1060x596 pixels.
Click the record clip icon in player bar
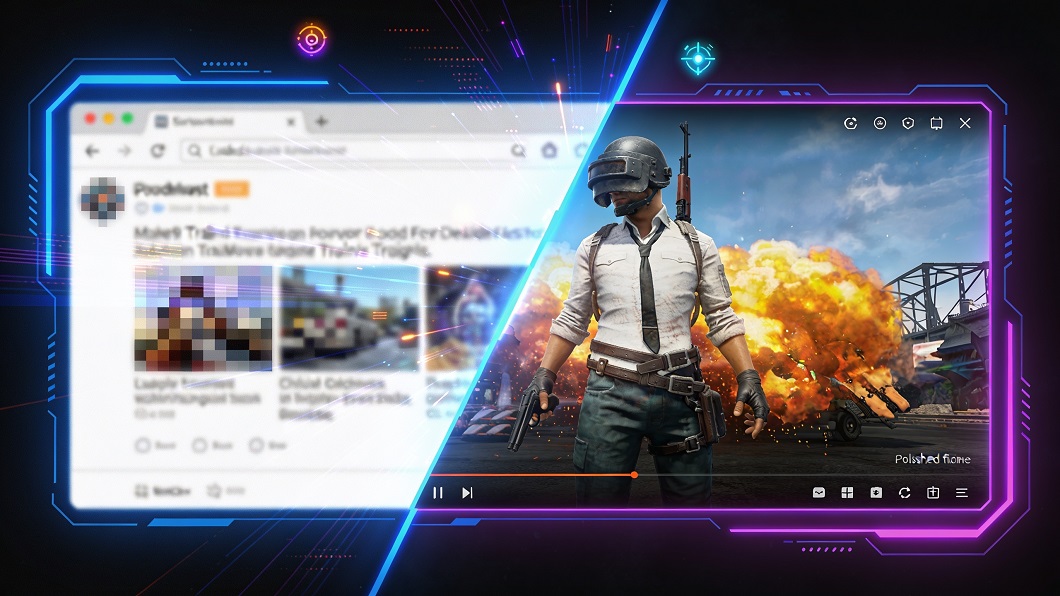point(876,493)
